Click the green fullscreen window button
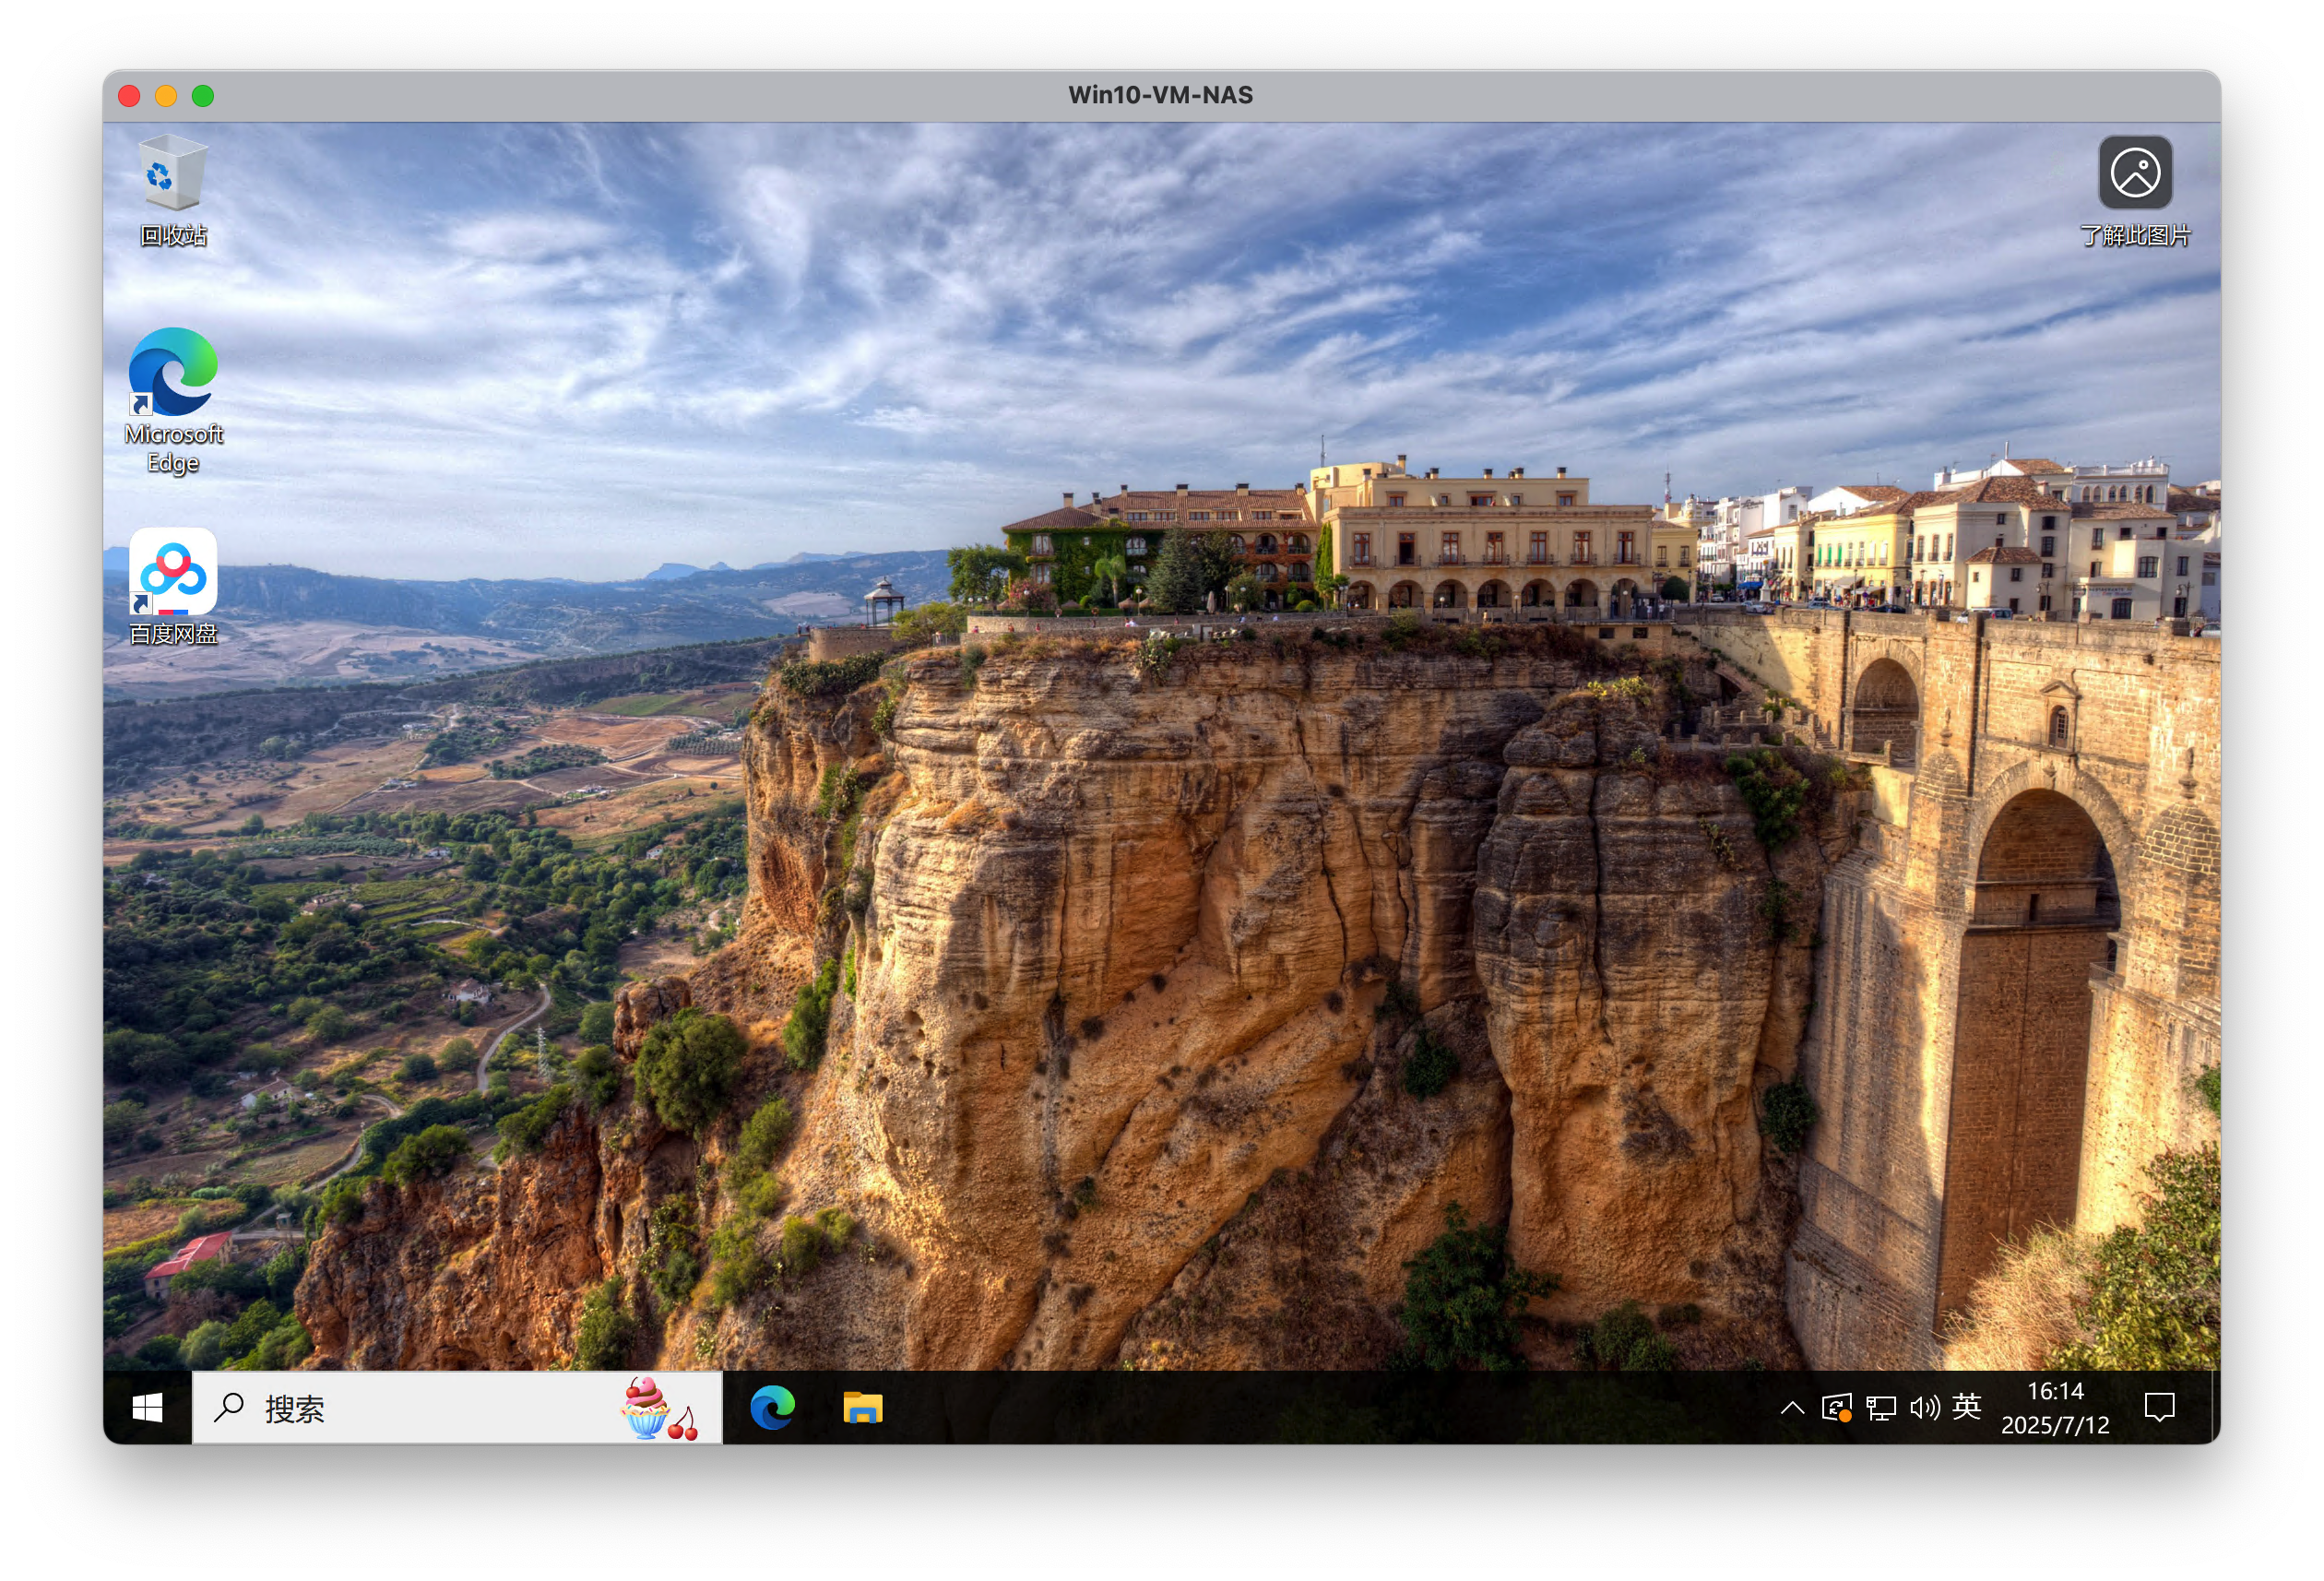Image resolution: width=2324 pixels, height=1581 pixels. 203,96
